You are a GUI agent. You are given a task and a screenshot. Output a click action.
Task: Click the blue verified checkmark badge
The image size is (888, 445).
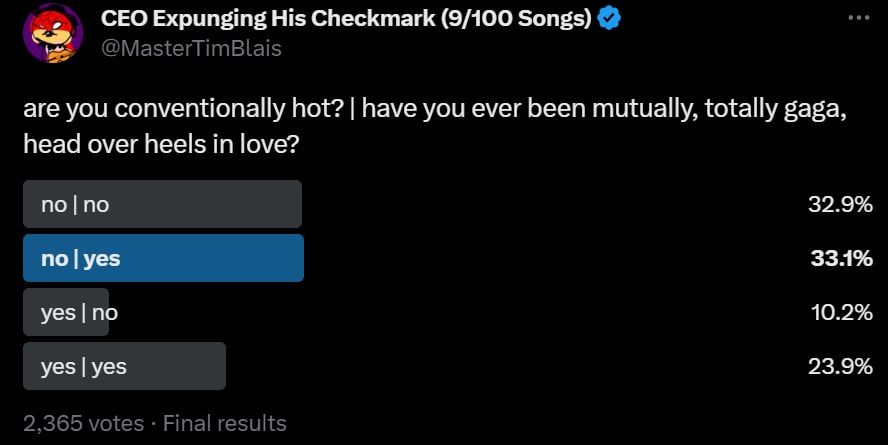(610, 19)
